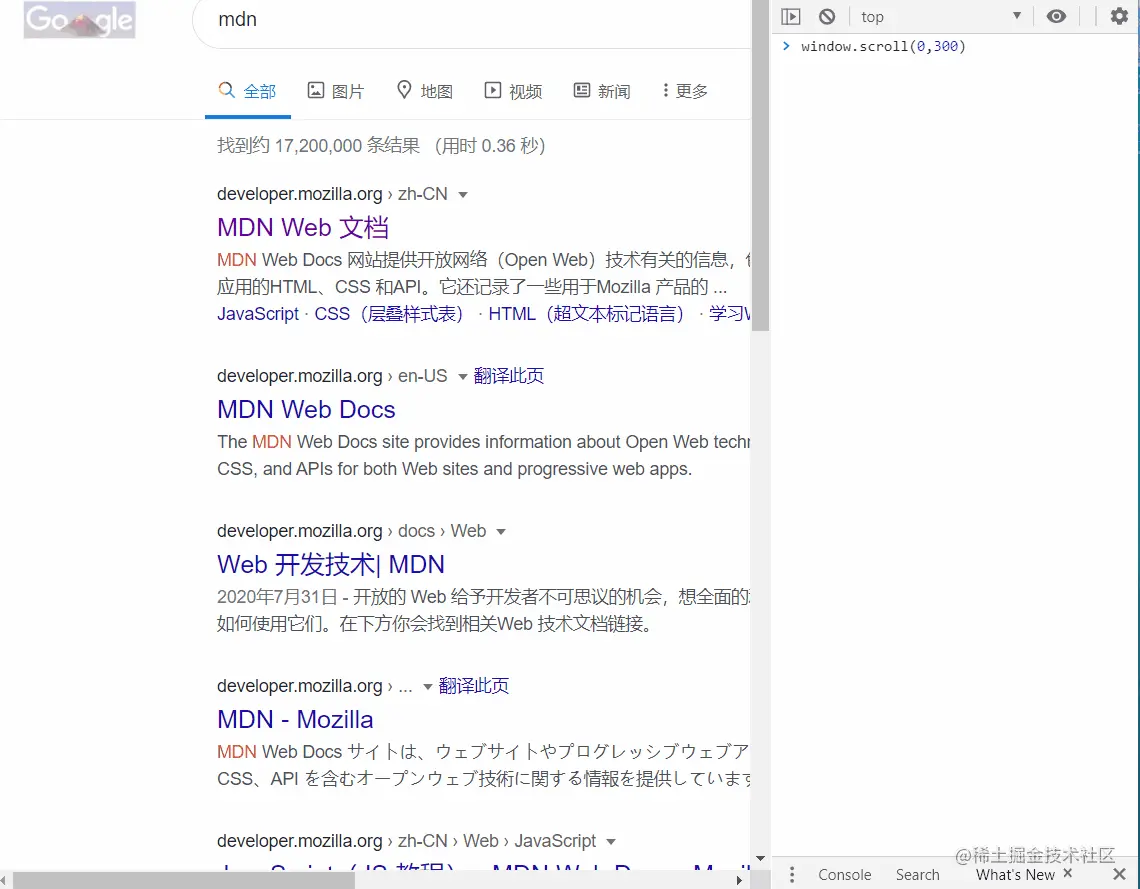This screenshot has width=1140, height=889.
Task: Click 翻译此页 next to en-US result
Action: coord(508,376)
